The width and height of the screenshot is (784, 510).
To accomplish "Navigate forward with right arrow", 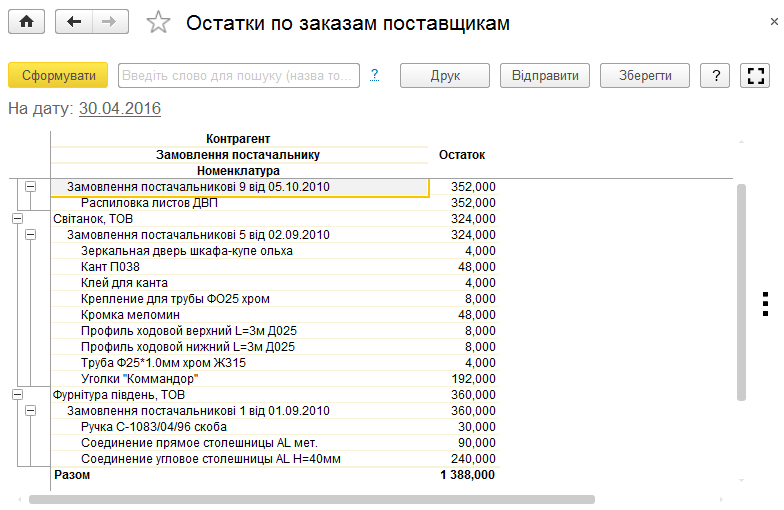I will pyautogui.click(x=110, y=22).
